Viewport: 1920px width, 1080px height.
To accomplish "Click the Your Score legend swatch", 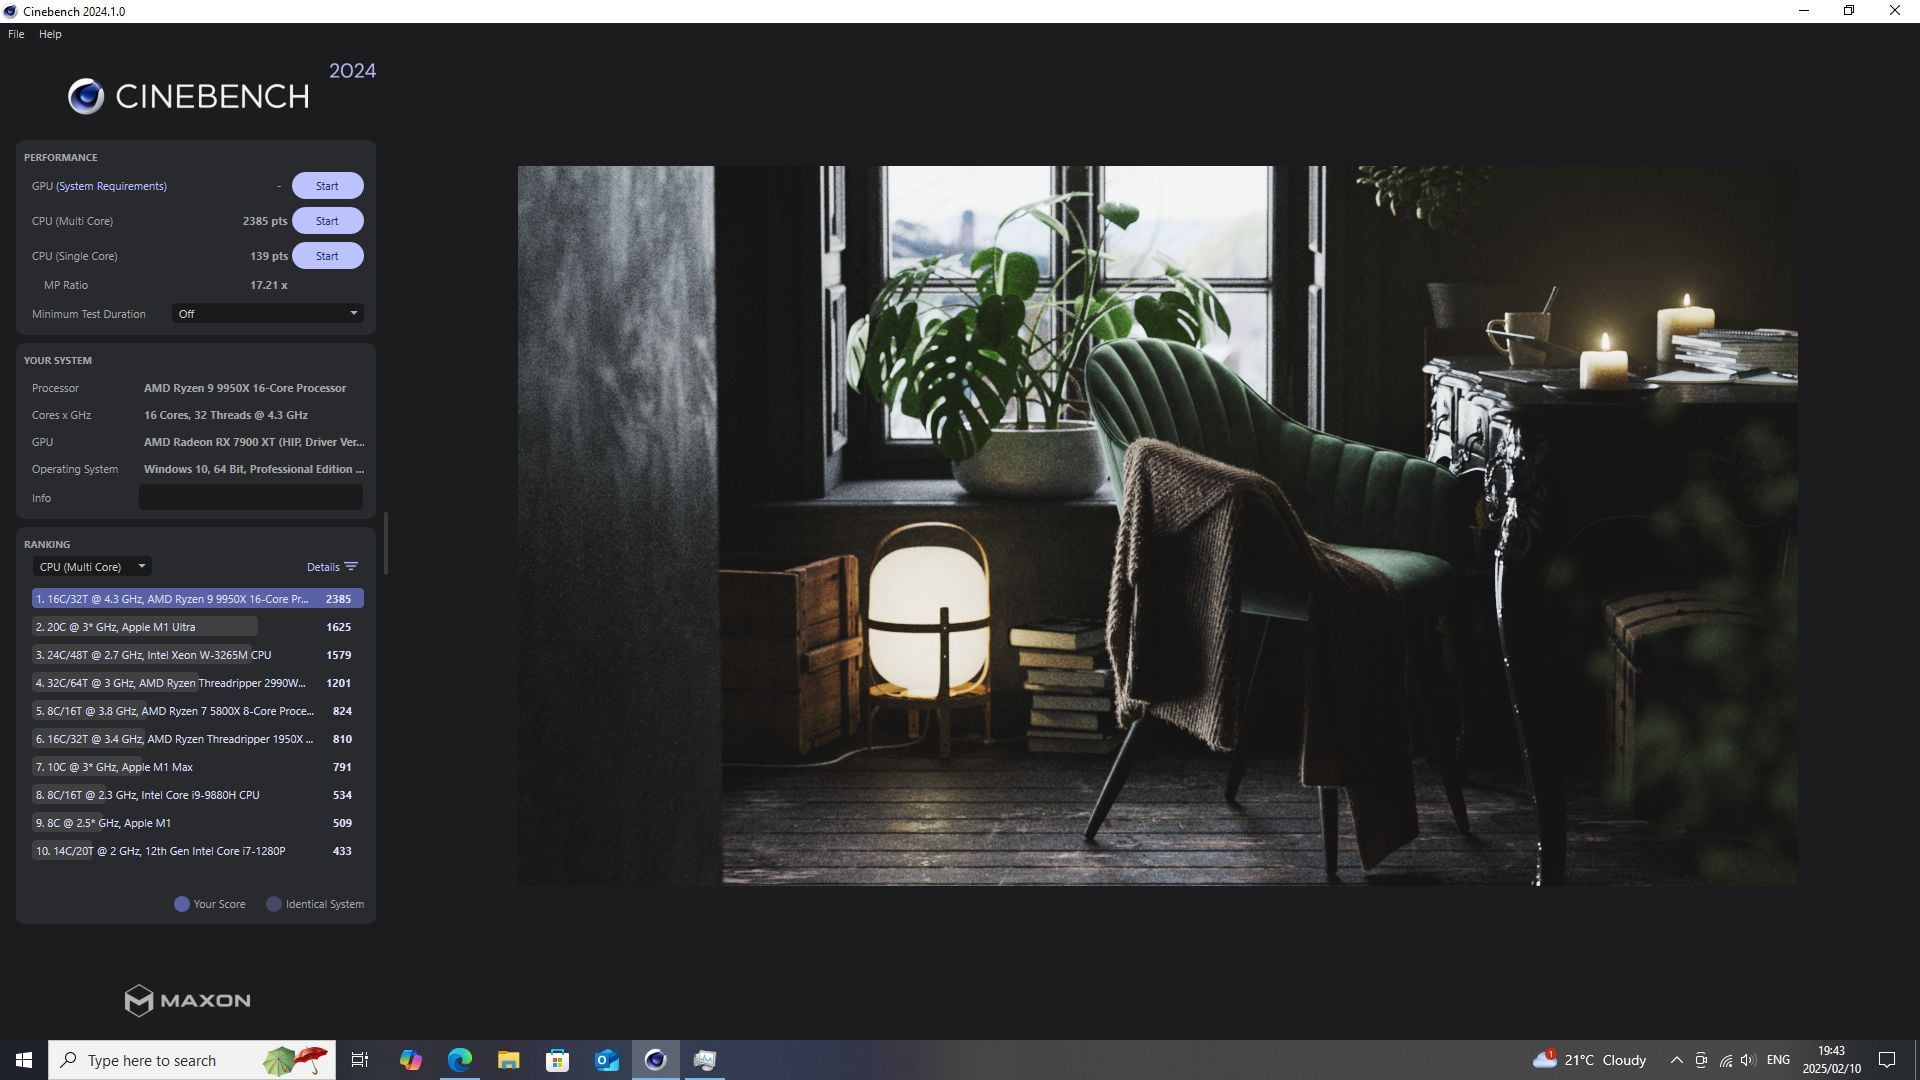I will tap(182, 904).
